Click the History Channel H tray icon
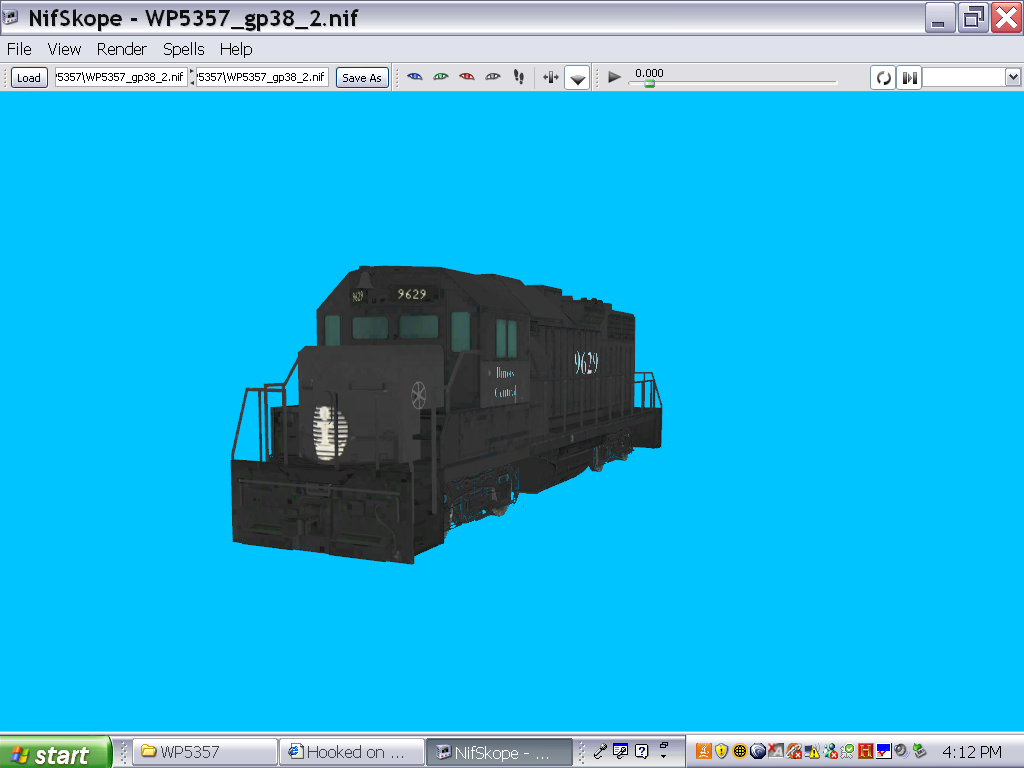This screenshot has width=1024, height=768. [x=866, y=751]
